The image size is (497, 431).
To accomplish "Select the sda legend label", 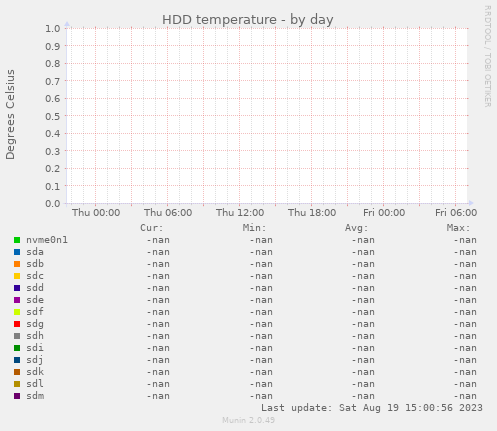I will click(x=35, y=252).
